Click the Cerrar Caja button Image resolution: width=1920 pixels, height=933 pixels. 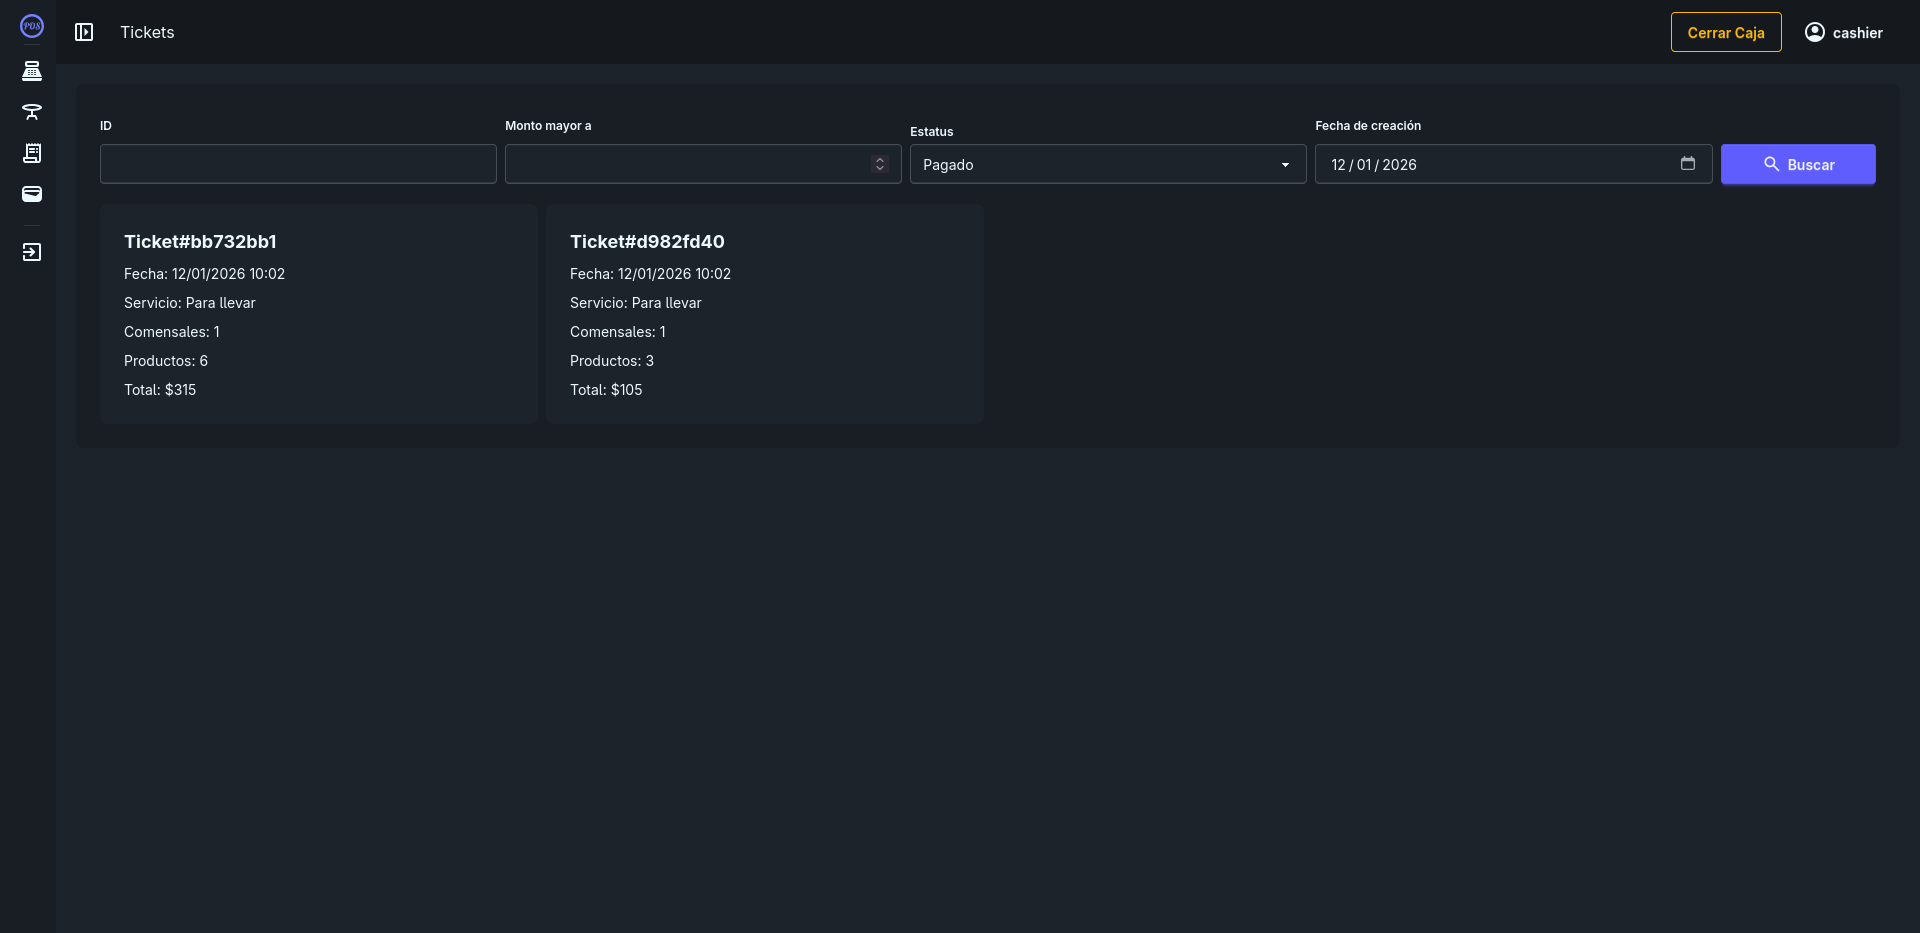(1725, 32)
